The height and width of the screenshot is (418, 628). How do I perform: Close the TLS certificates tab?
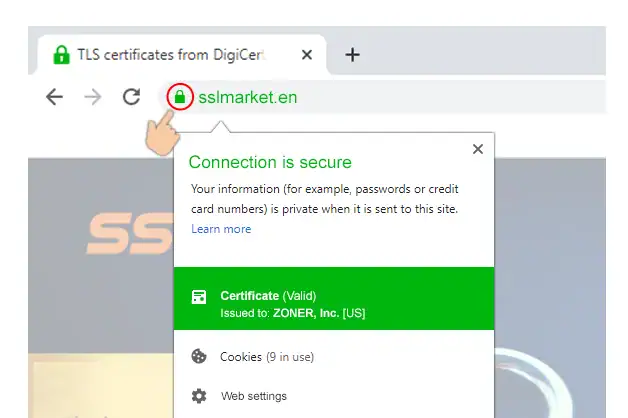tap(307, 55)
